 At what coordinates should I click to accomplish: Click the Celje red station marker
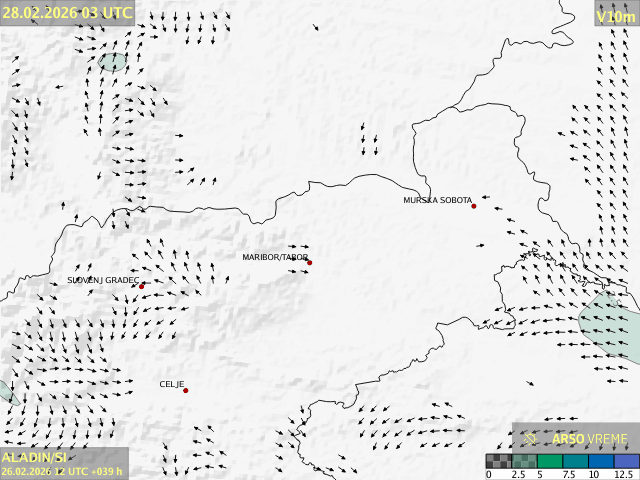pos(185,390)
